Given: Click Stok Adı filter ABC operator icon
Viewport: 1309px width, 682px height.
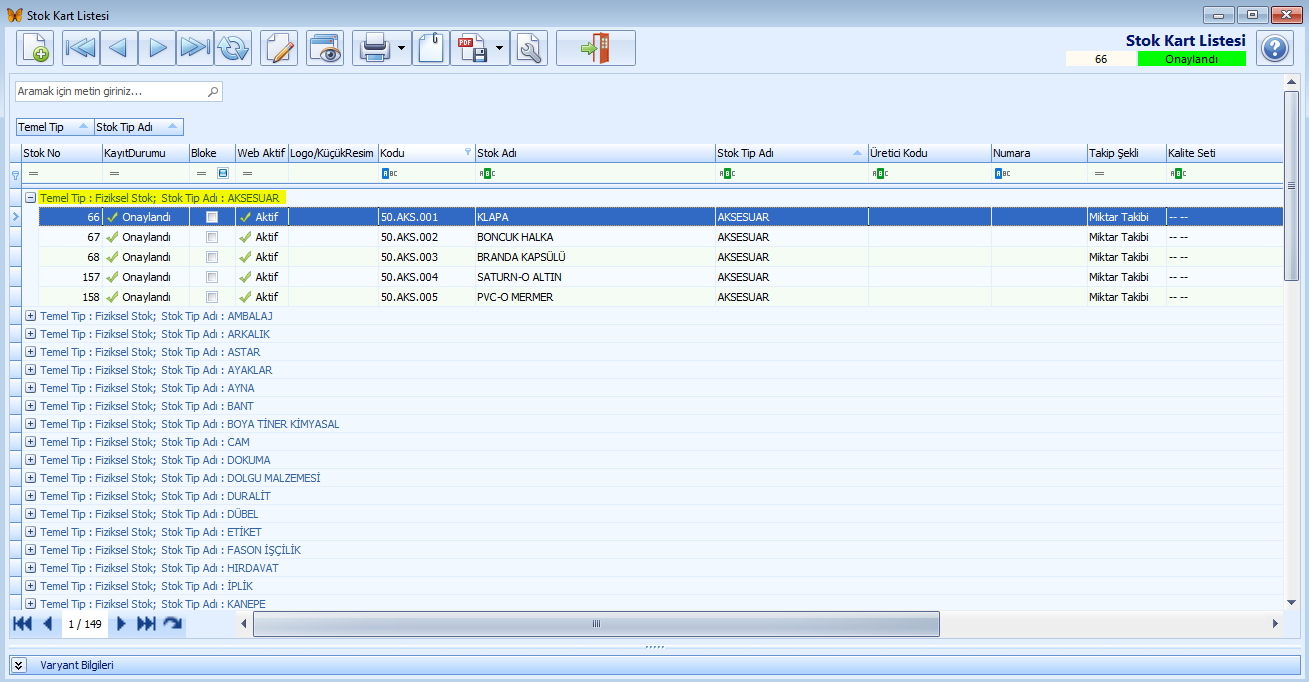Looking at the screenshot, I should (x=487, y=174).
